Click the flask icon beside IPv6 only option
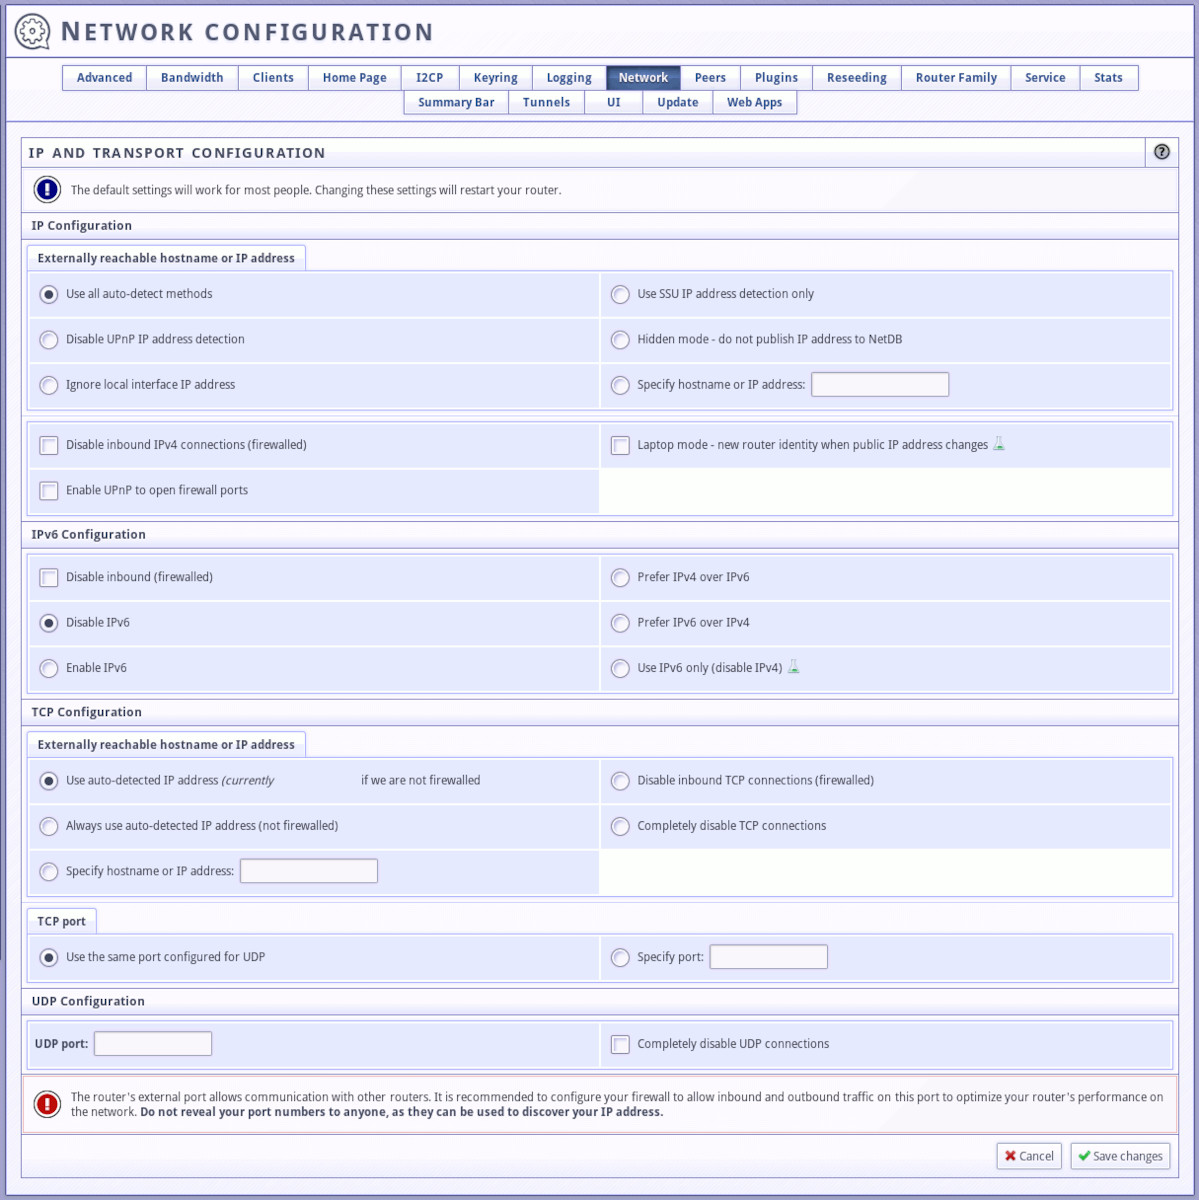The image size is (1199, 1200). [793, 667]
